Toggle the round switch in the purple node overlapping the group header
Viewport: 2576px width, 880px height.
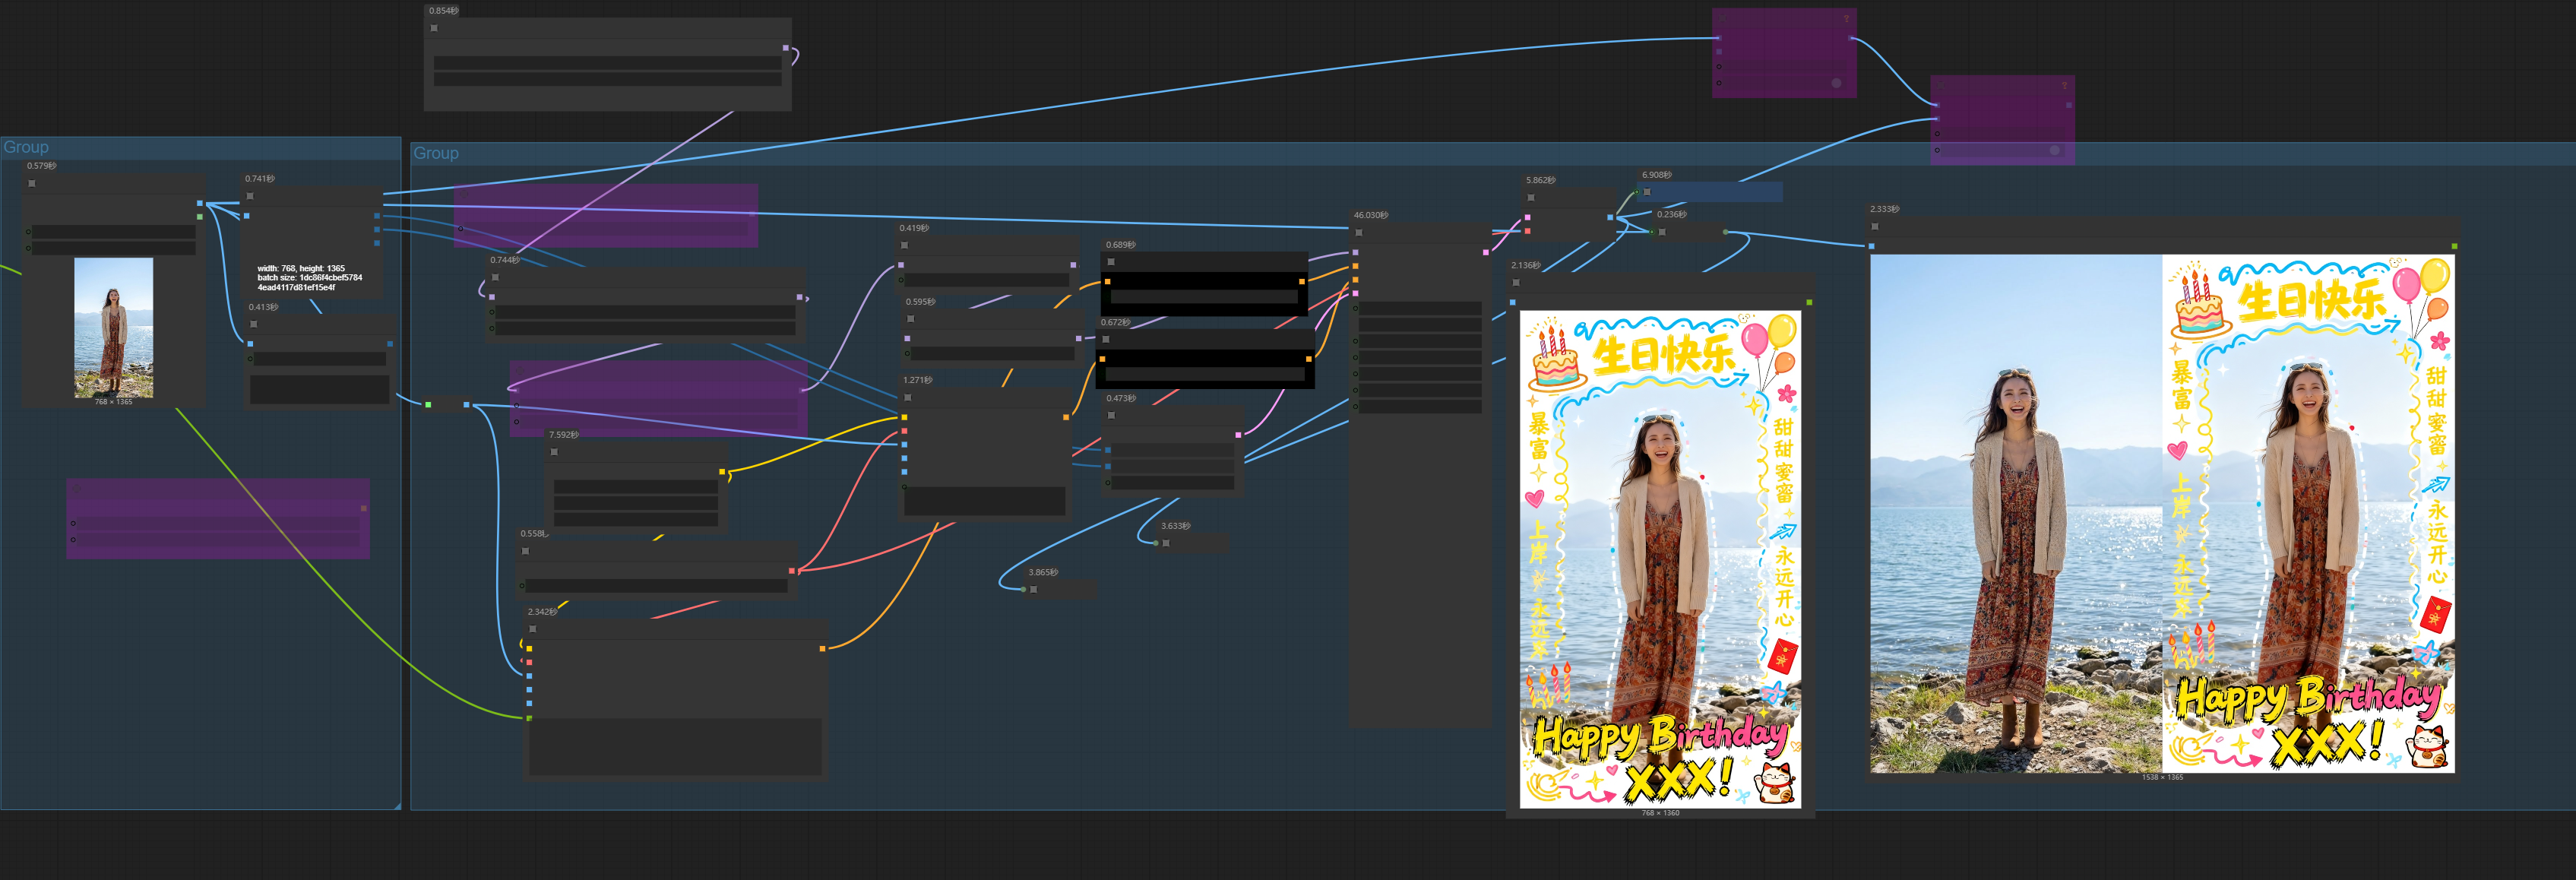point(2054,150)
